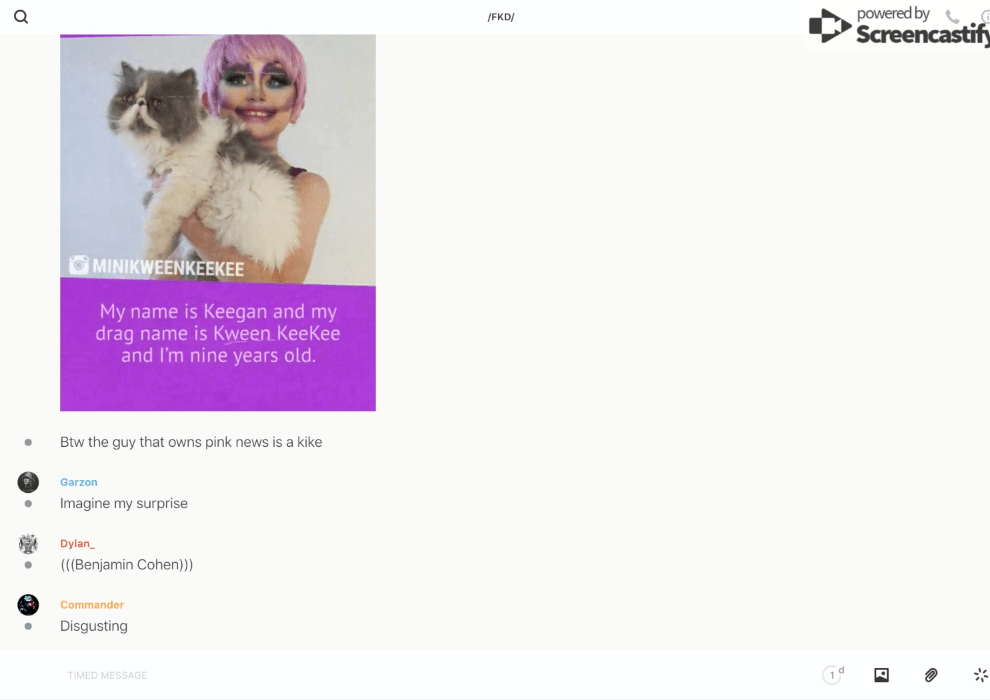Select the "Imagine my surprise" message
Viewport: 990px width, 700px height.
(x=124, y=503)
